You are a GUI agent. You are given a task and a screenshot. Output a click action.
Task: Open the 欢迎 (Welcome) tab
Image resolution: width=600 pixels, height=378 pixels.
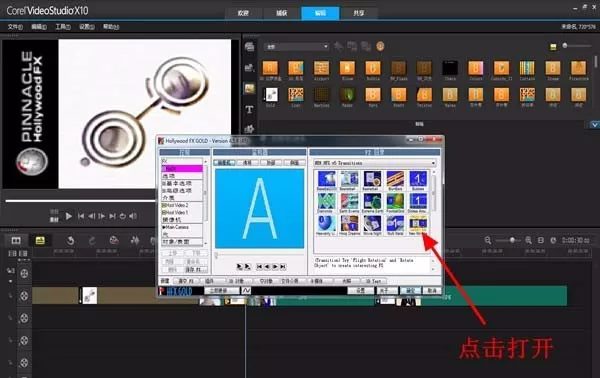pos(243,13)
